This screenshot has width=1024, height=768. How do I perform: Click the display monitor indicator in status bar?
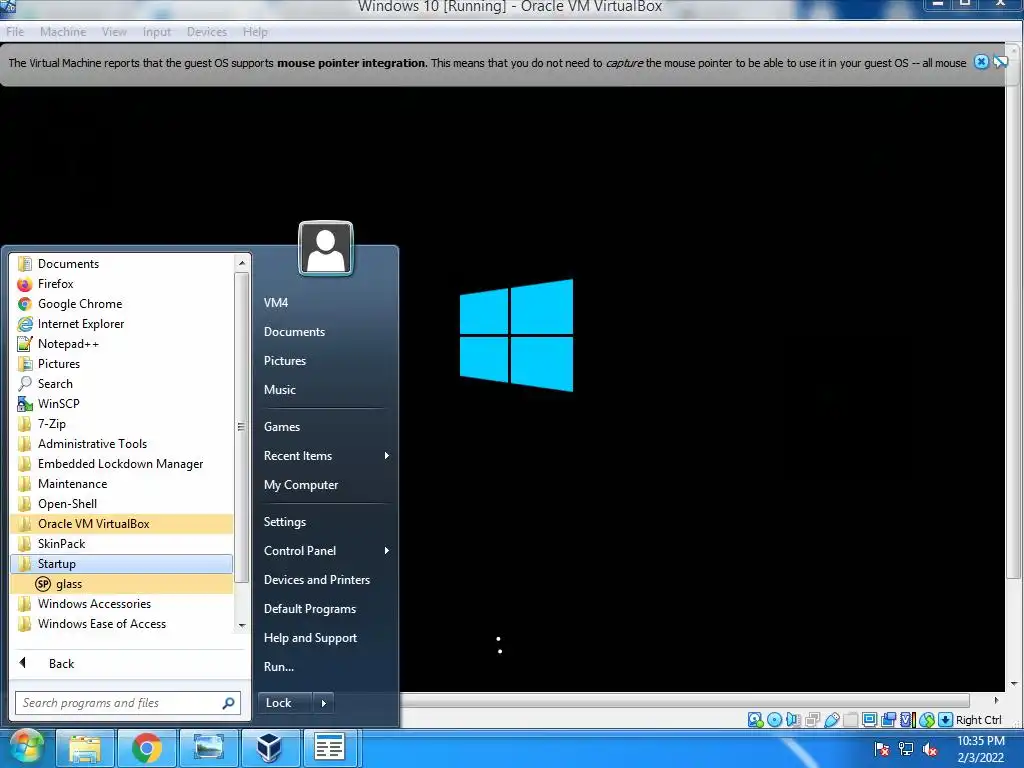coord(869,720)
